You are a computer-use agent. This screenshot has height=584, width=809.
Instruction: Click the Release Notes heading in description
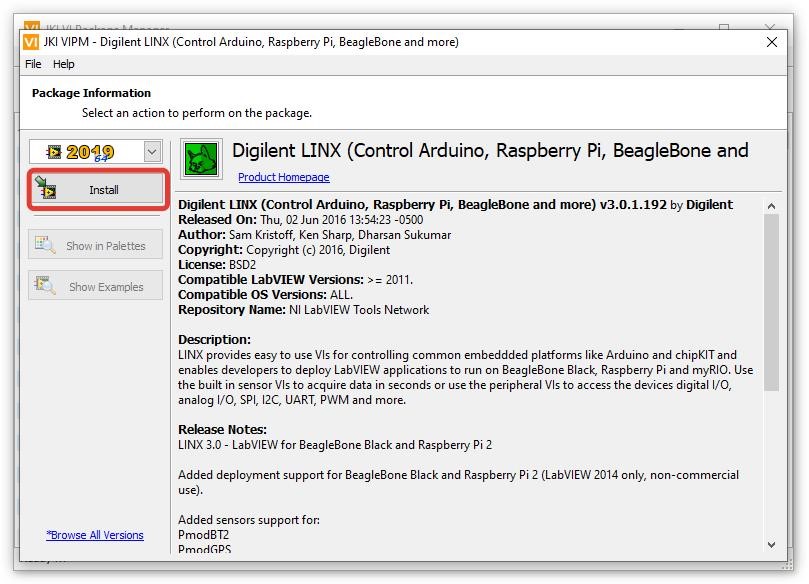pos(222,430)
